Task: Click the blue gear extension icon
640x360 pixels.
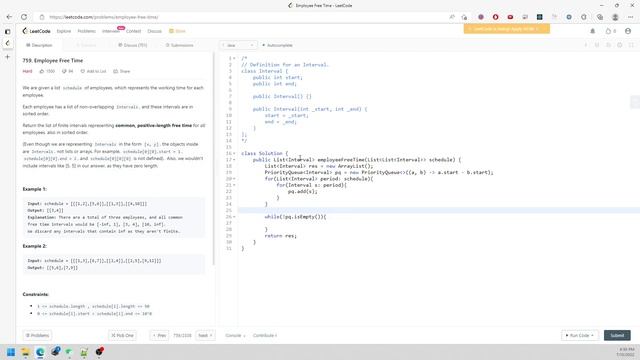Action: 569,17
